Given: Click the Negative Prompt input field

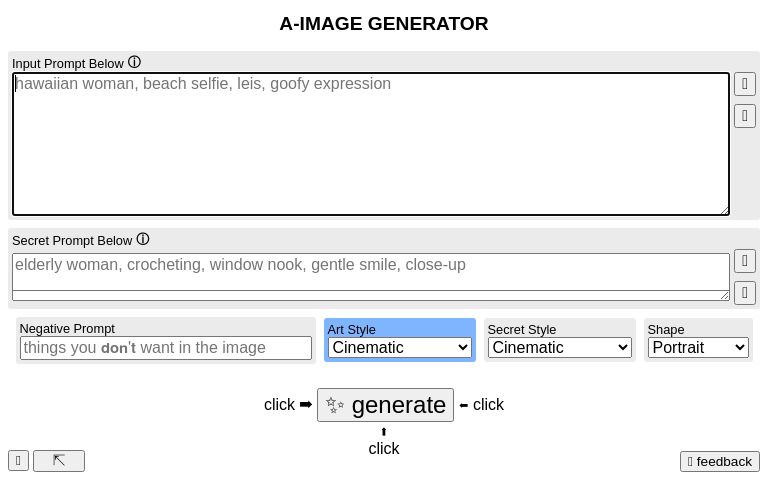Looking at the screenshot, I should [x=166, y=348].
